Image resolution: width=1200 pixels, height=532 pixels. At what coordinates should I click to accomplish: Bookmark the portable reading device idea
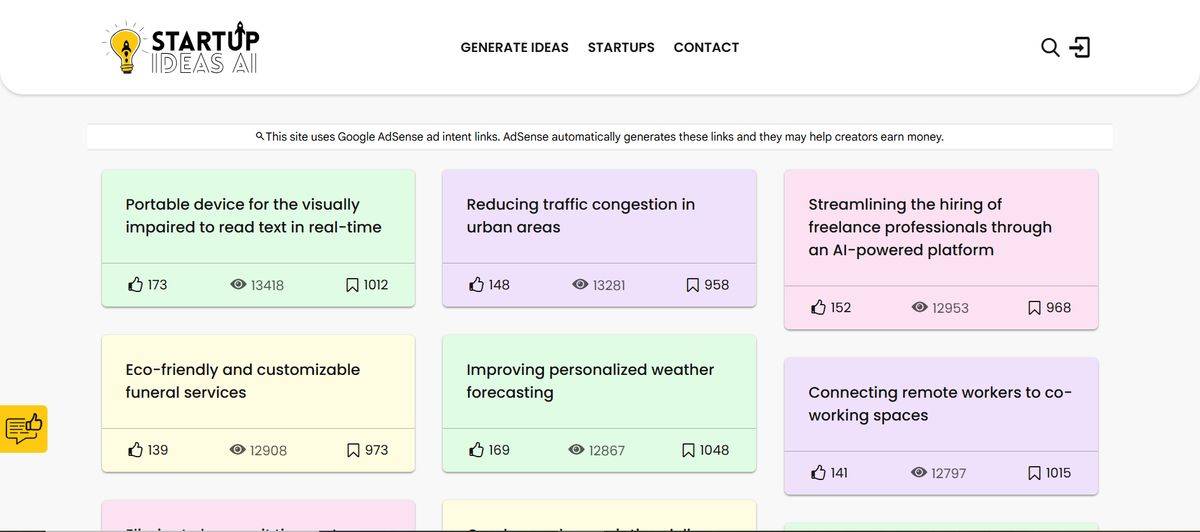coord(352,285)
